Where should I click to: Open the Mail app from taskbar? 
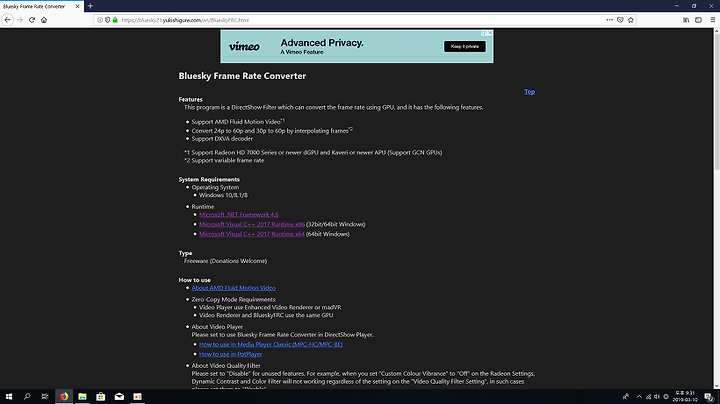(x=119, y=397)
